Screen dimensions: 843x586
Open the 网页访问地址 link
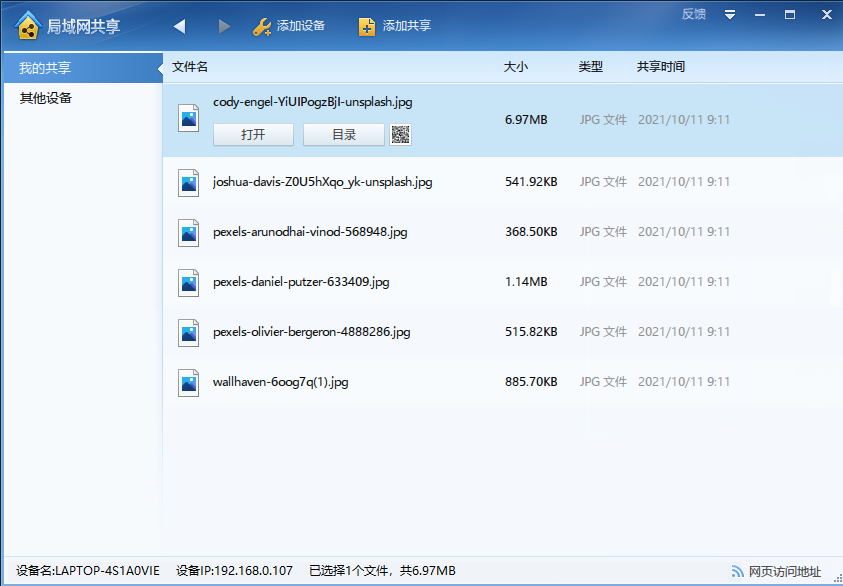pos(785,571)
